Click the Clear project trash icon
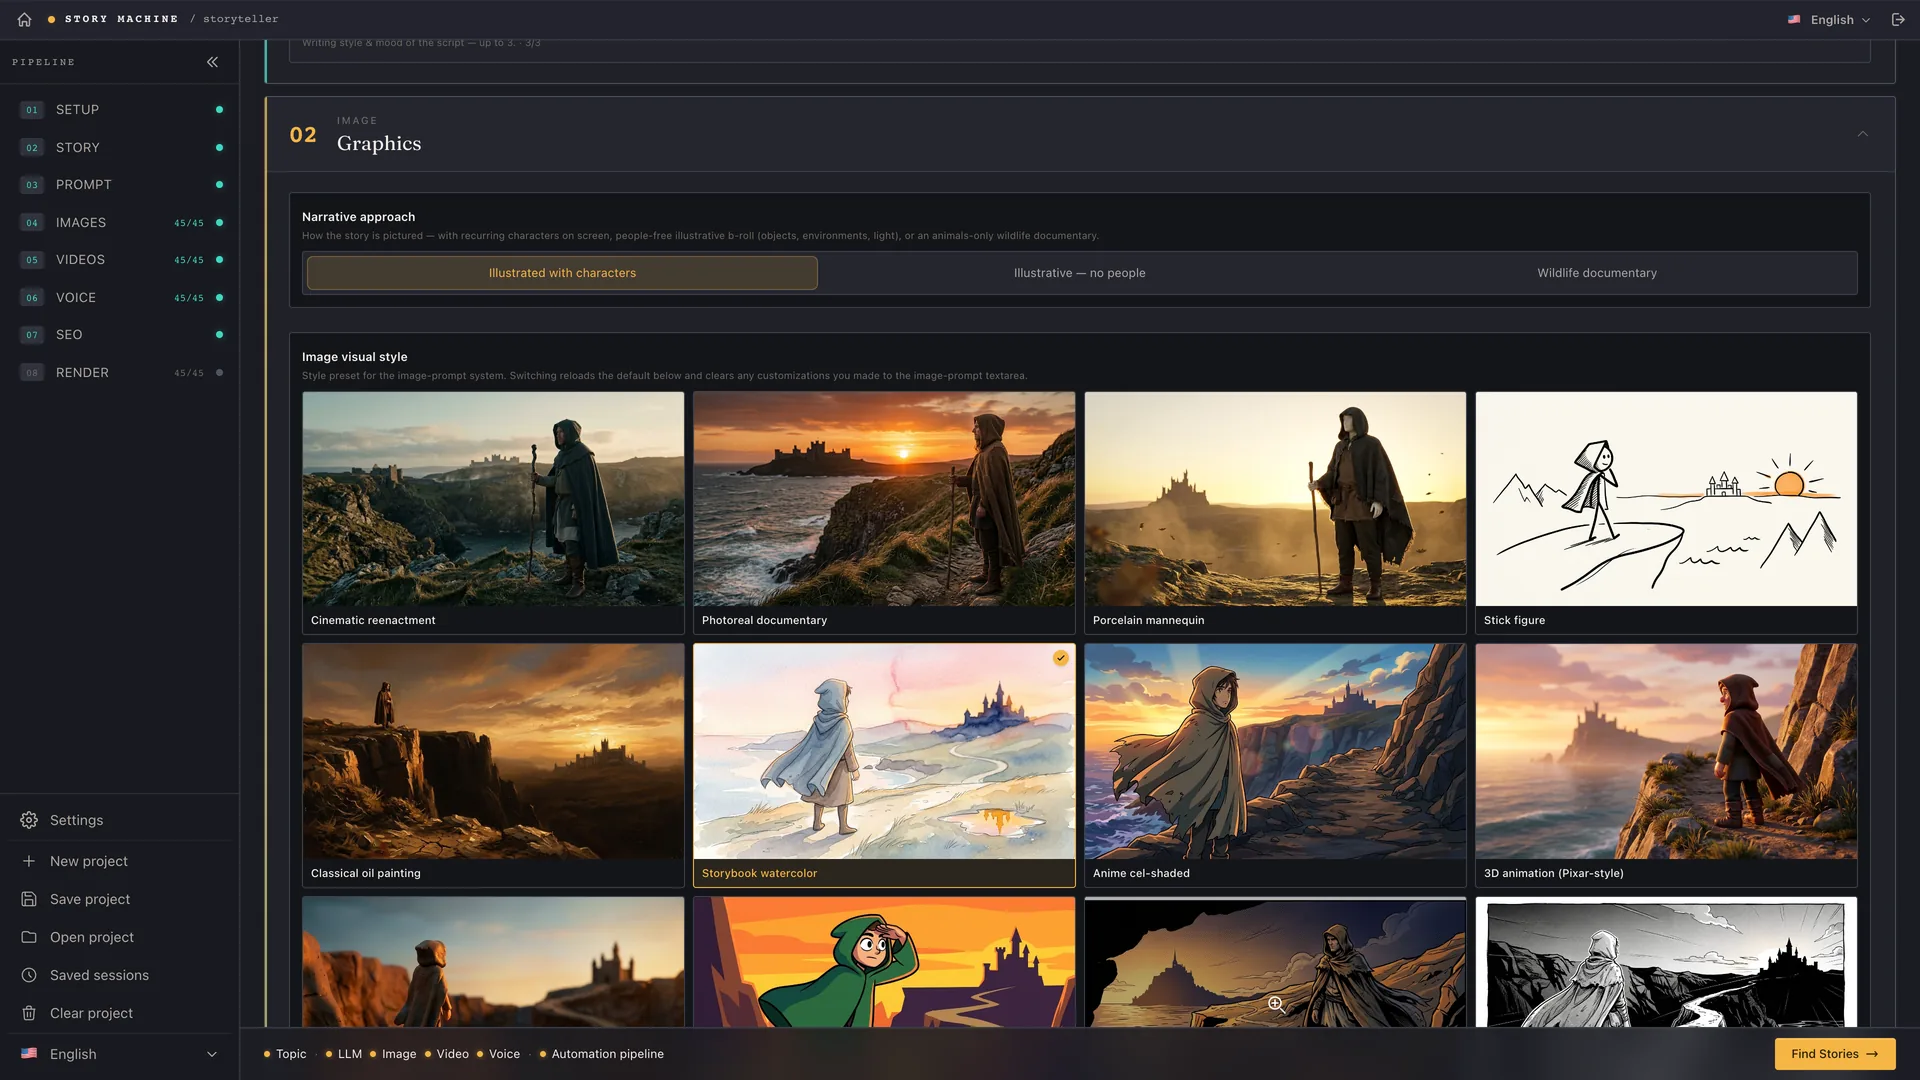This screenshot has height=1080, width=1920. [29, 1013]
